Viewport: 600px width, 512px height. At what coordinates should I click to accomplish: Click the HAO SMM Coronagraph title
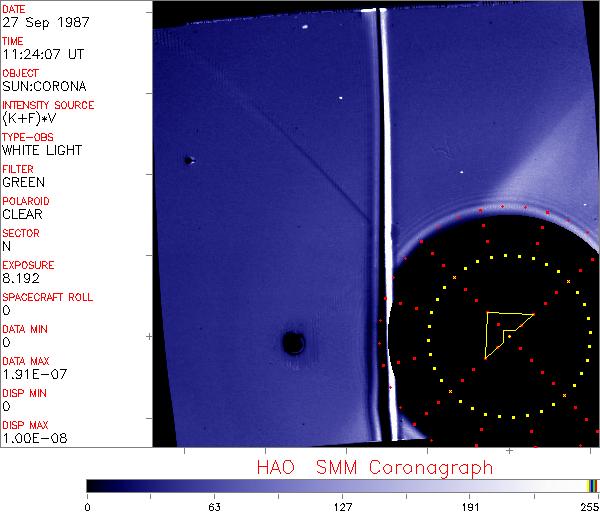pos(375,467)
